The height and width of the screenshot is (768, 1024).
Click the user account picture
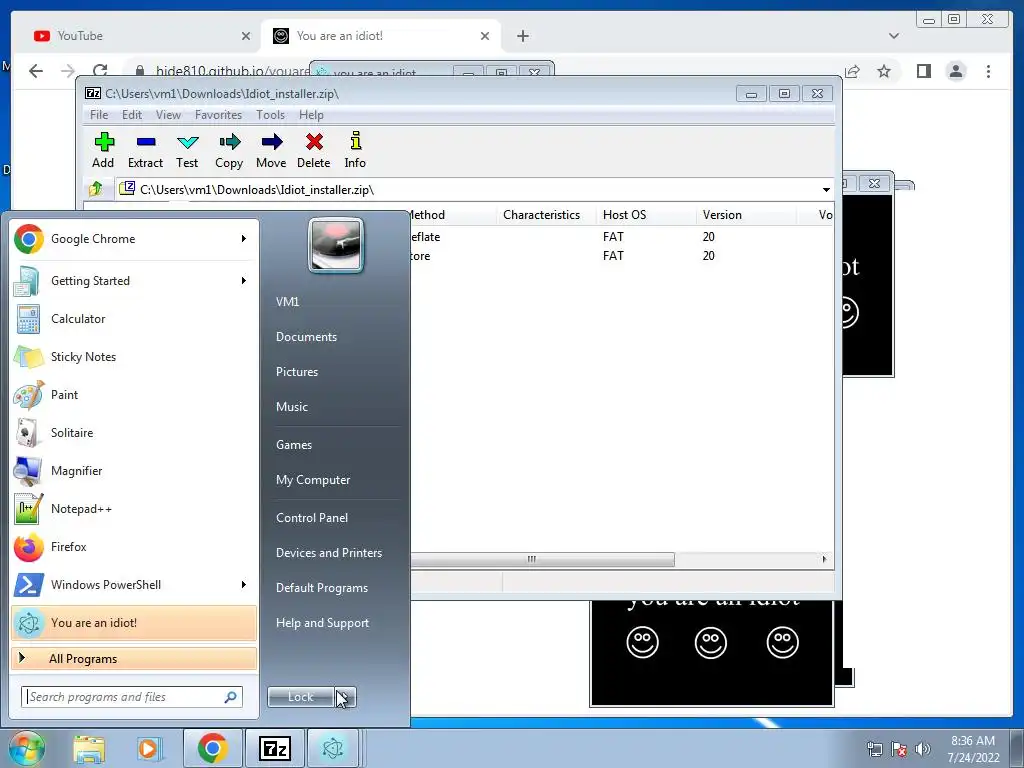coord(336,245)
